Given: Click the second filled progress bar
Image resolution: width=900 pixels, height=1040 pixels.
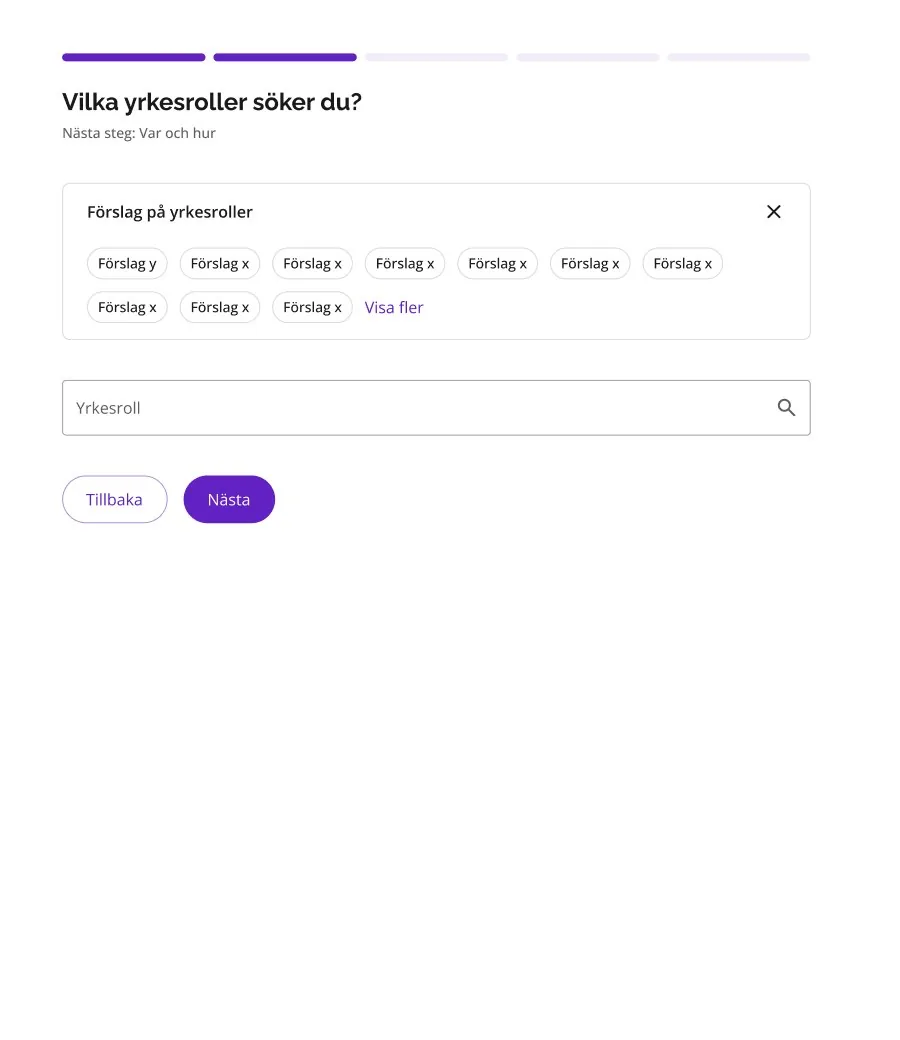Looking at the screenshot, I should coord(285,57).
